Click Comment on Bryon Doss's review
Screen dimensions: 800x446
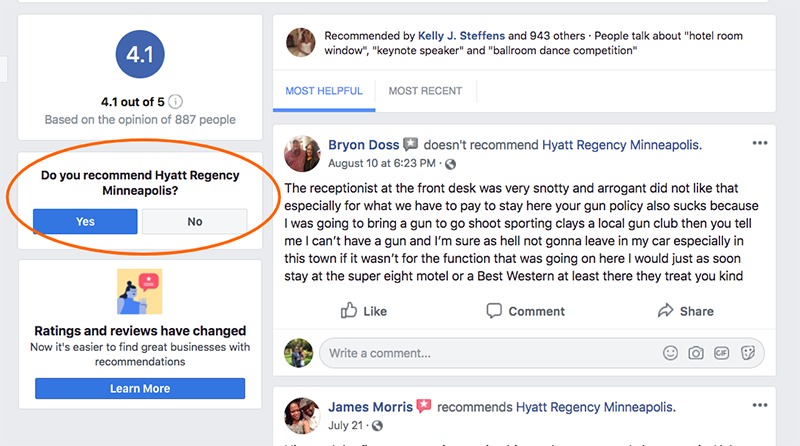[x=526, y=311]
